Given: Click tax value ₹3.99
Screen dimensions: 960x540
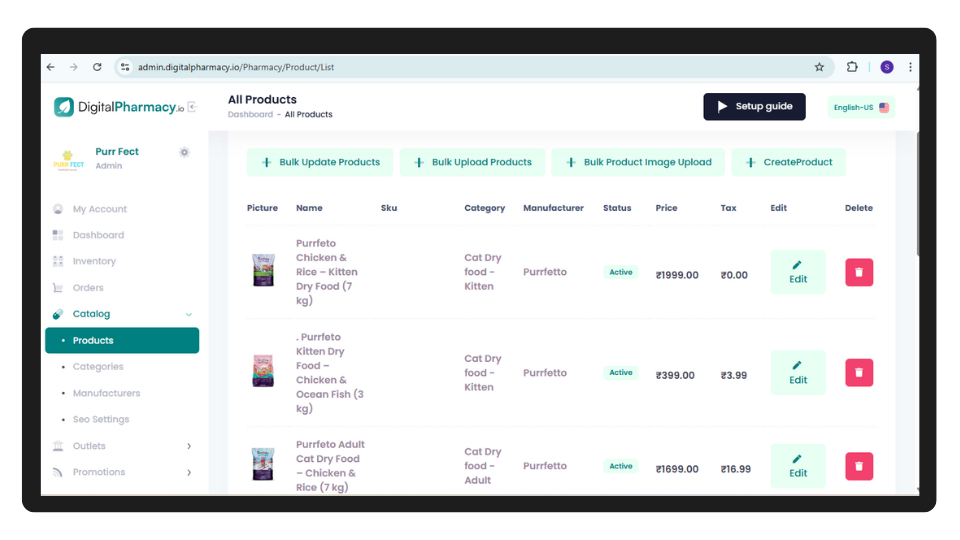Looking at the screenshot, I should coord(733,376).
